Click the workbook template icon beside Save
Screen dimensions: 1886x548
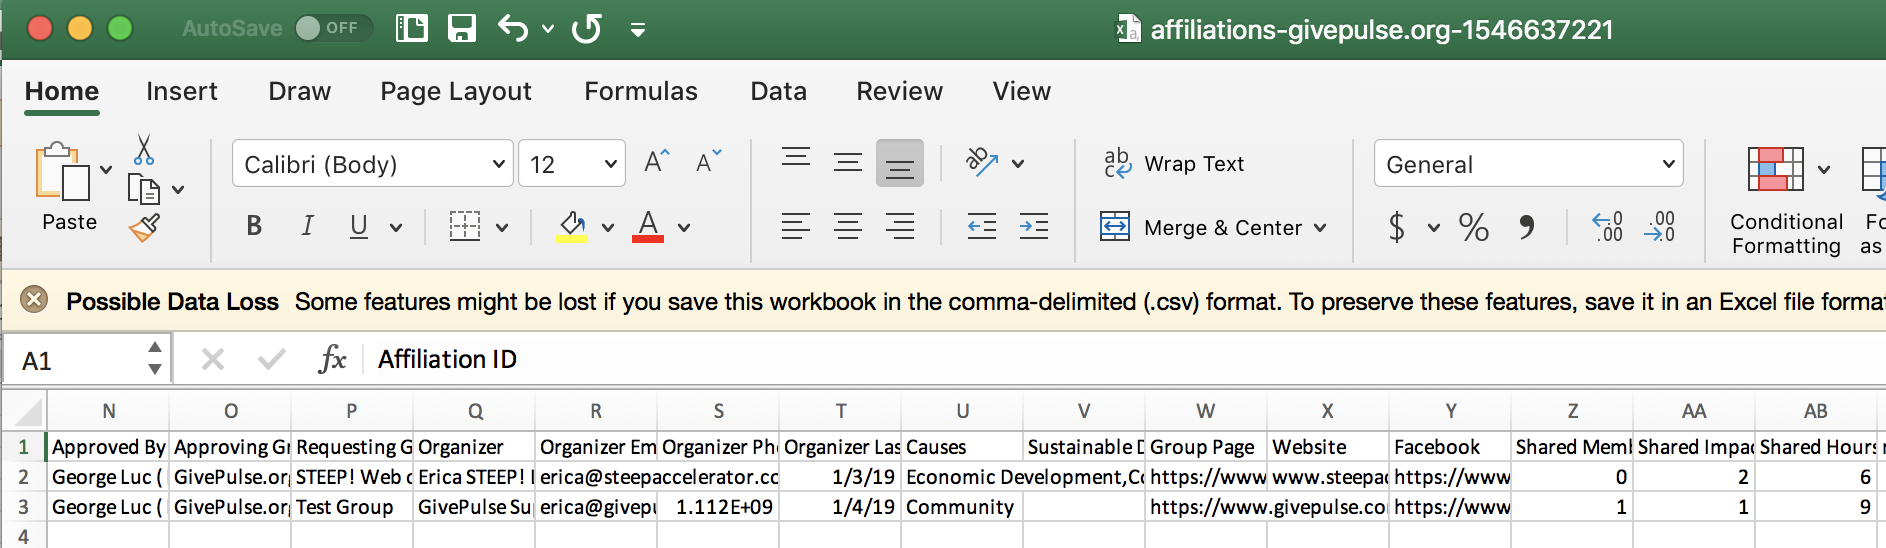(412, 28)
